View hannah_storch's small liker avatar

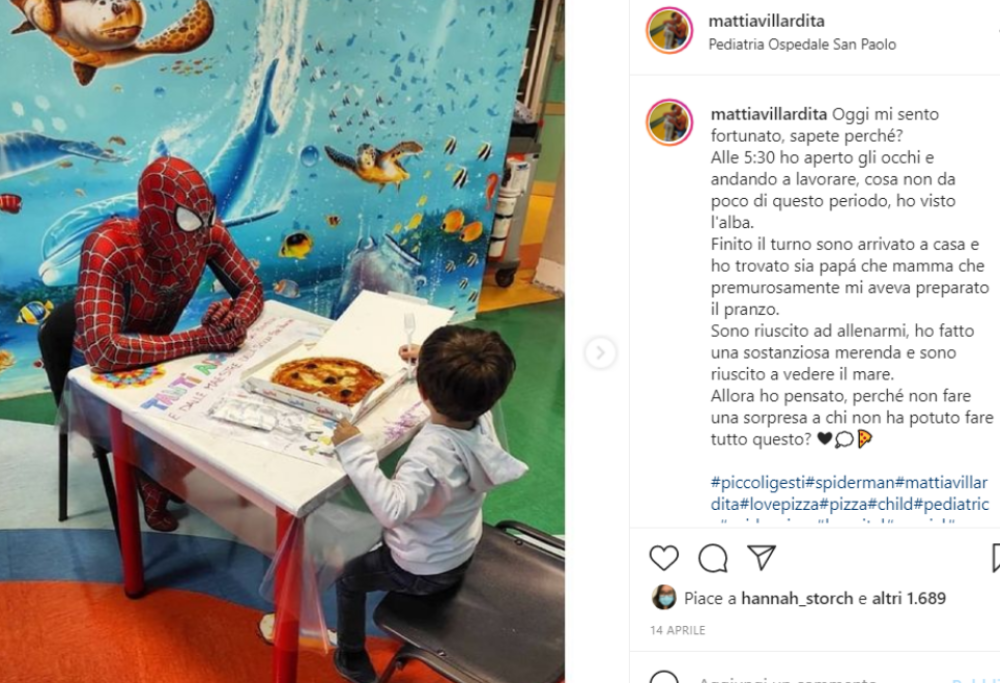pyautogui.click(x=664, y=598)
